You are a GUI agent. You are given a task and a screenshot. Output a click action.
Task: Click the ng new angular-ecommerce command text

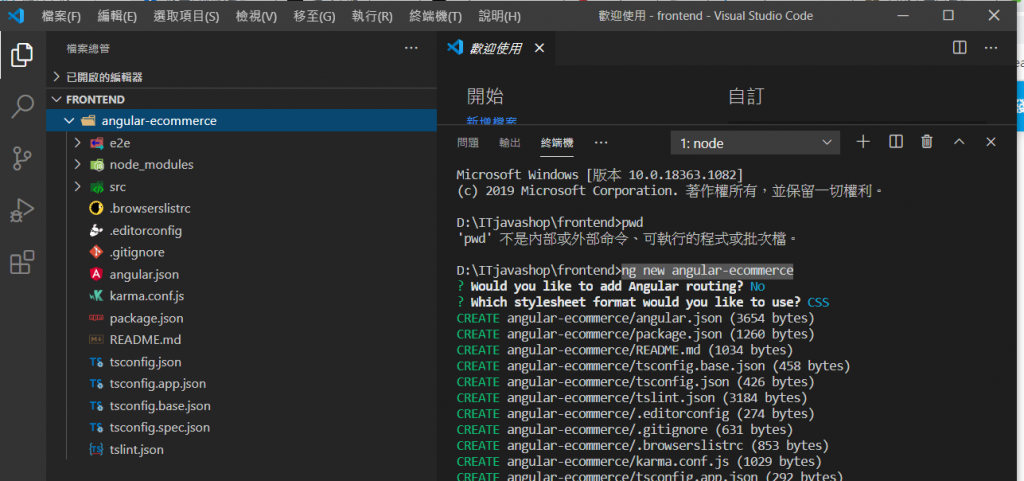click(707, 270)
